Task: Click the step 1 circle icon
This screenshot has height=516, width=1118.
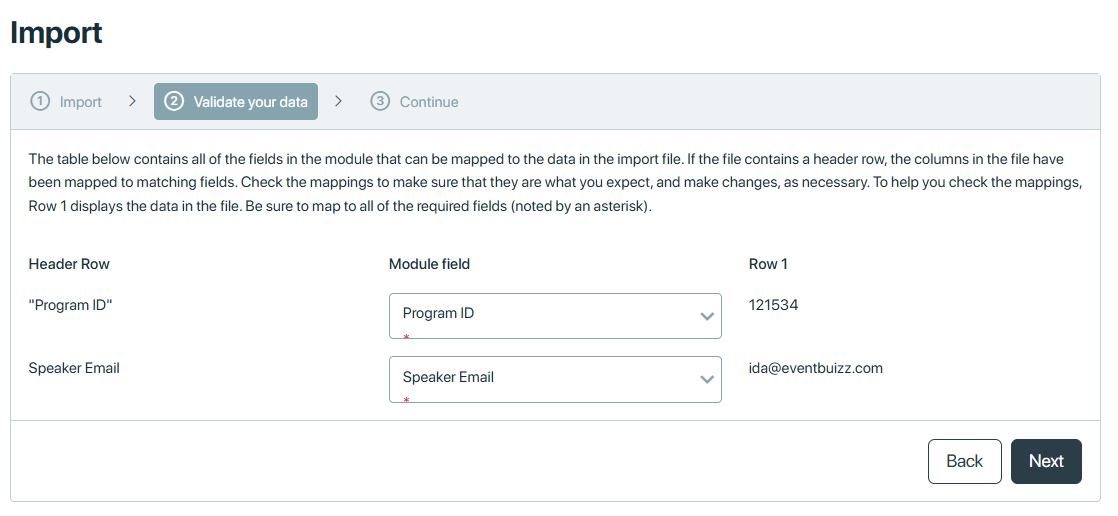Action: point(40,101)
